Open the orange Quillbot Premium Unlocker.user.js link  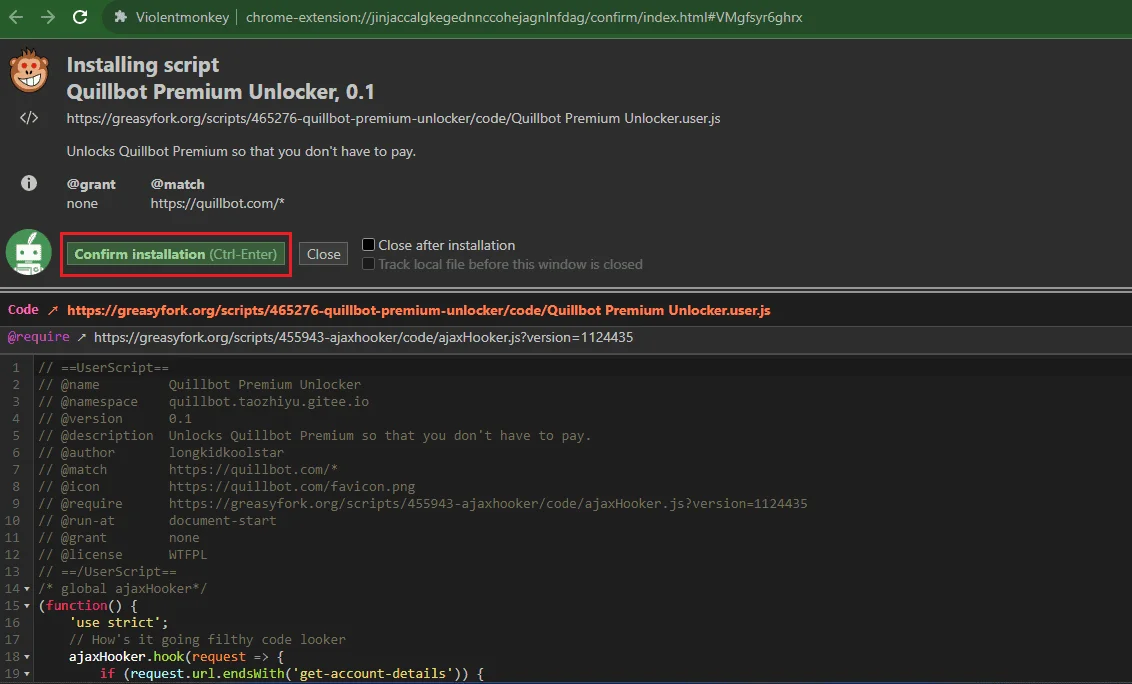point(419,311)
